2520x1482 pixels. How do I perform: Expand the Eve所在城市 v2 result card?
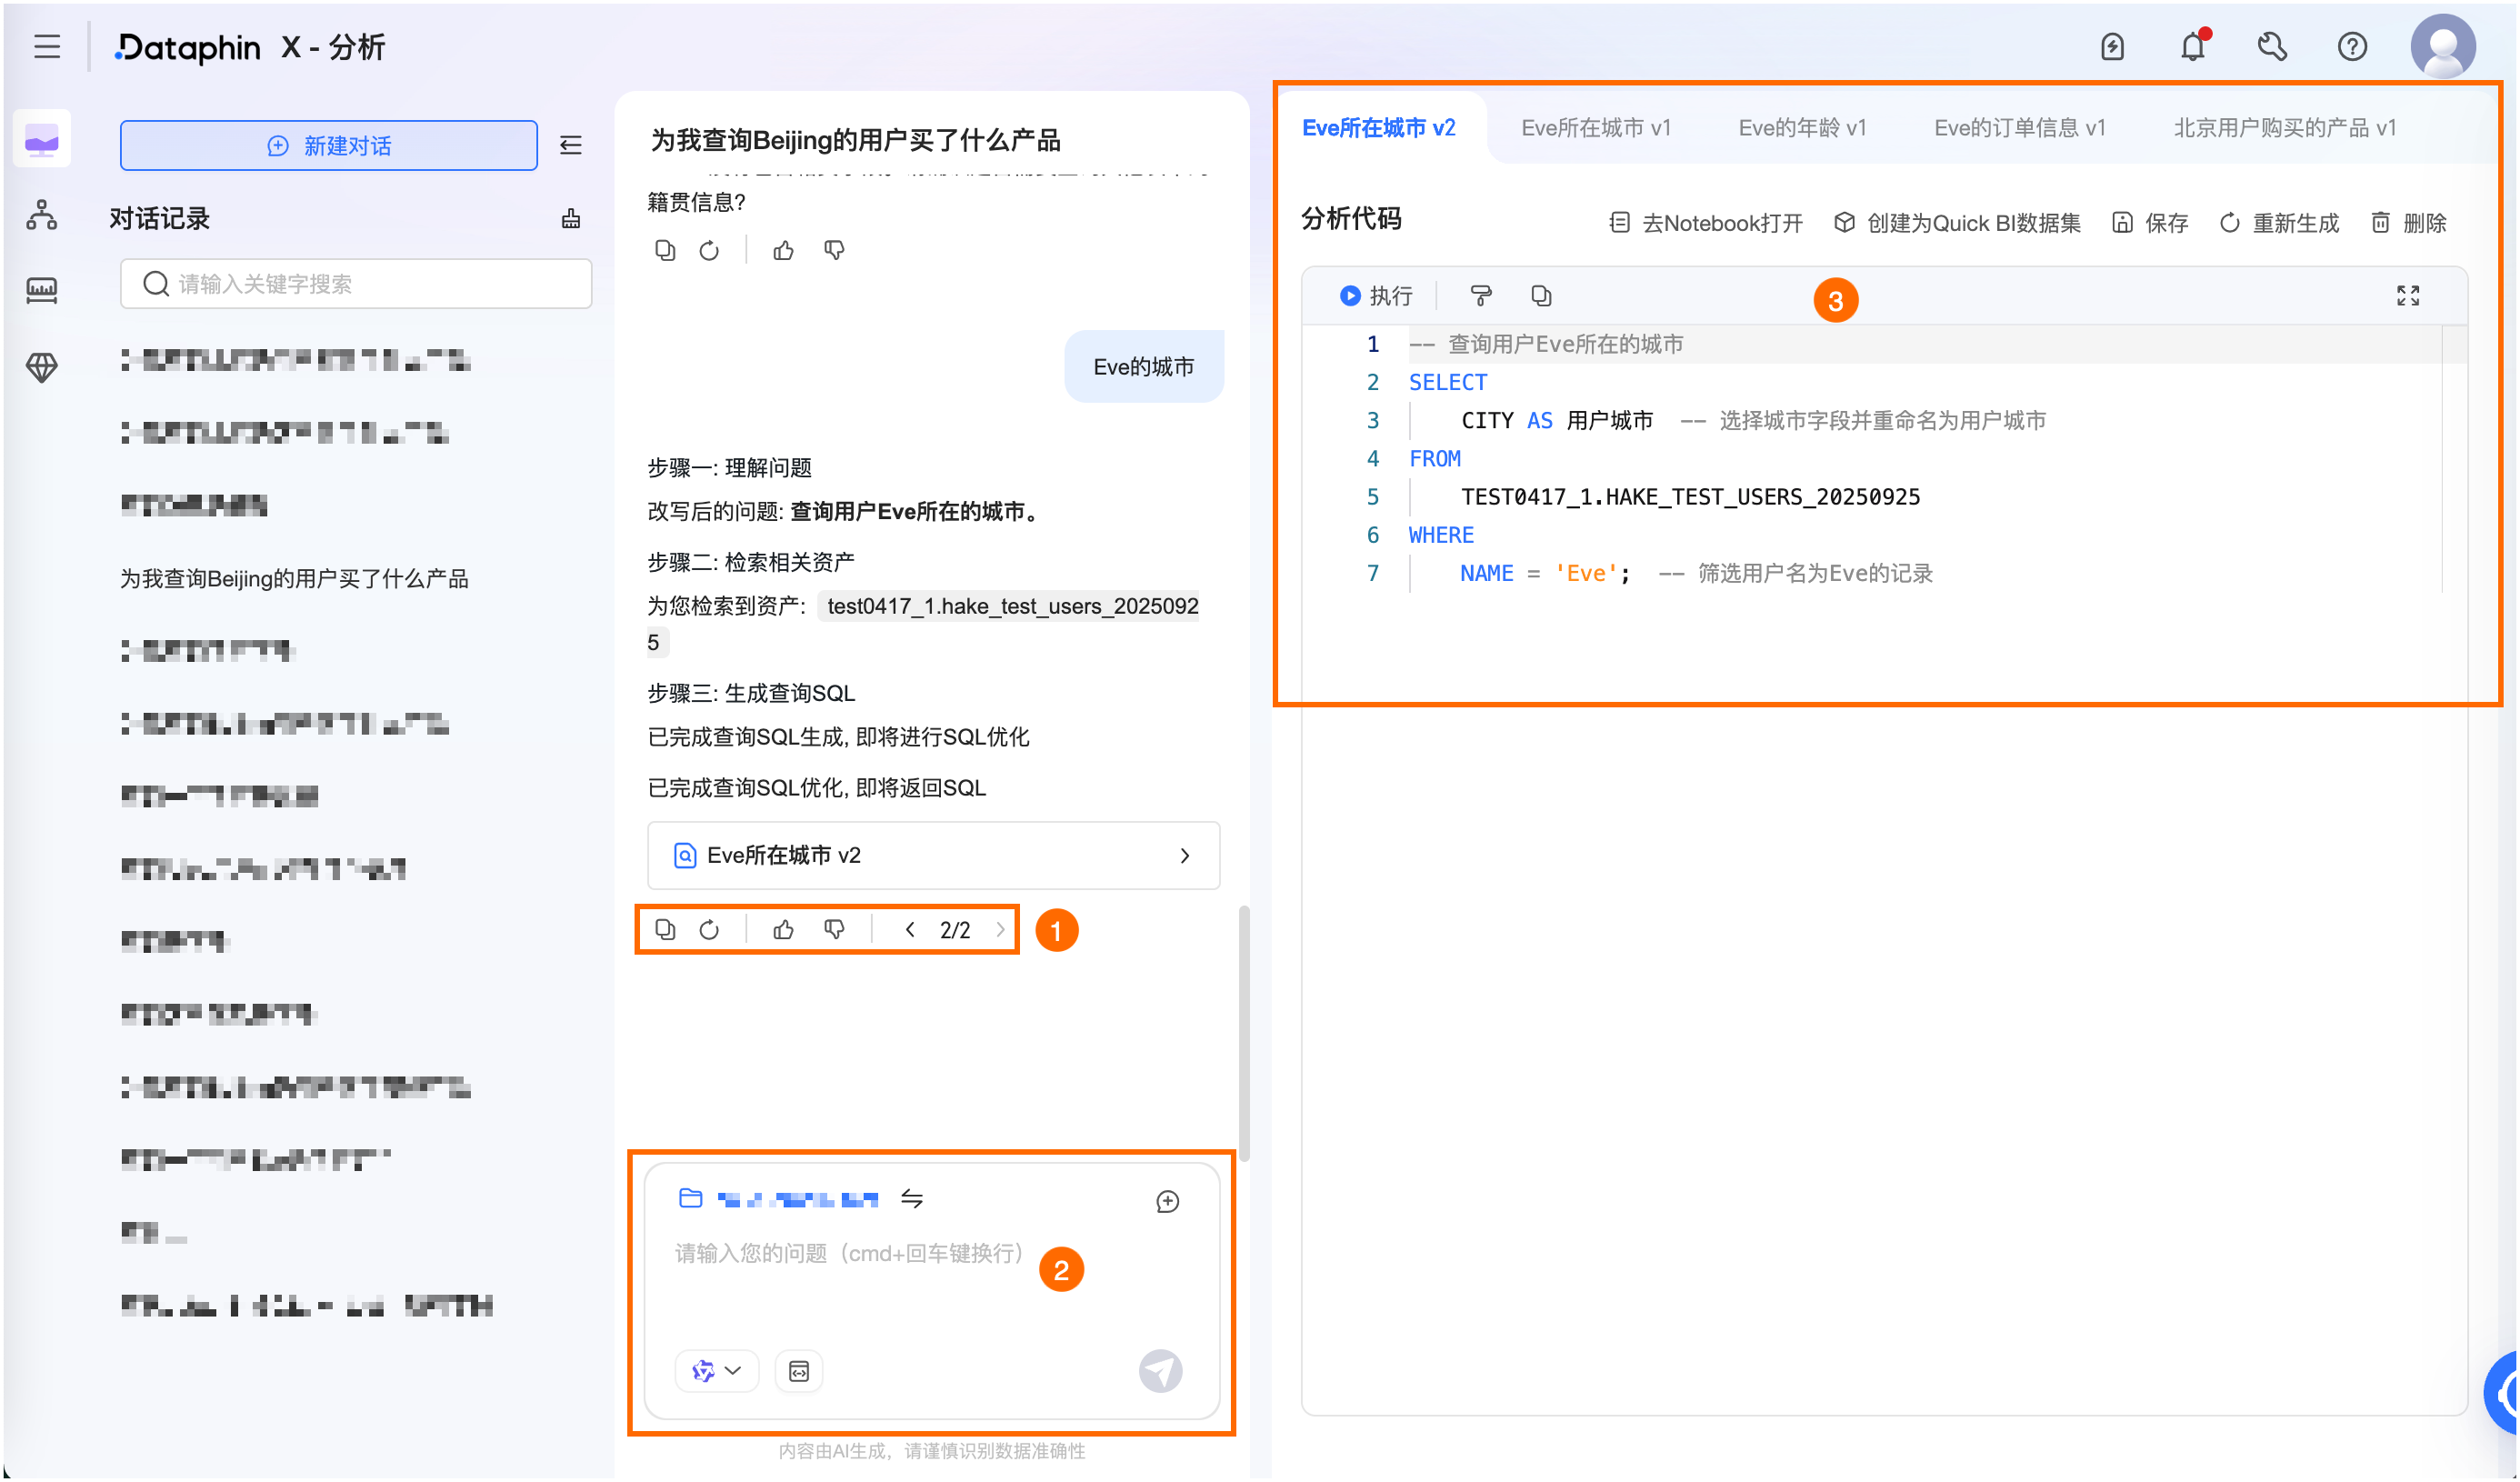coord(933,856)
